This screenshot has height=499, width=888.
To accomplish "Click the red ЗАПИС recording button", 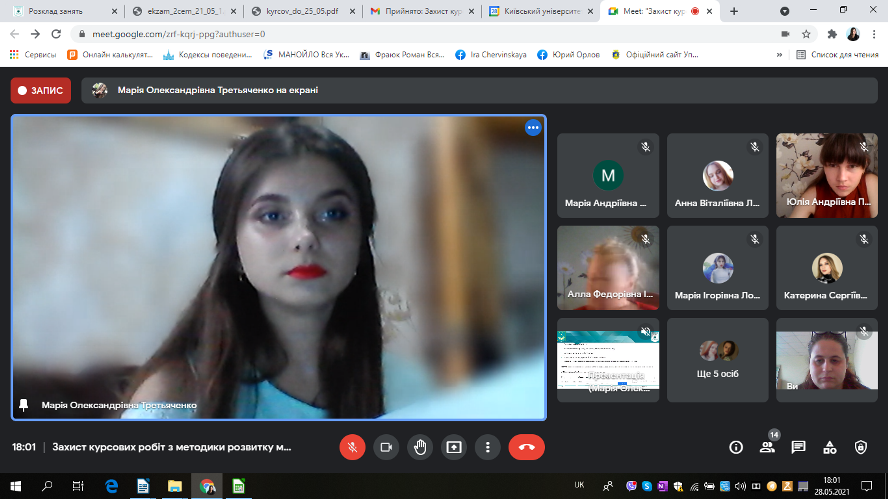I will point(40,90).
